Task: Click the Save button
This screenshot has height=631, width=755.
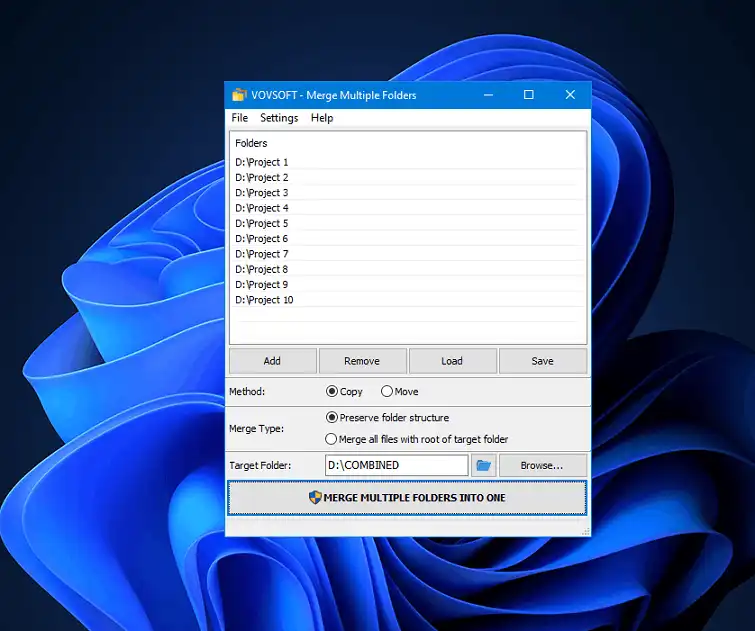Action: pyautogui.click(x=542, y=361)
